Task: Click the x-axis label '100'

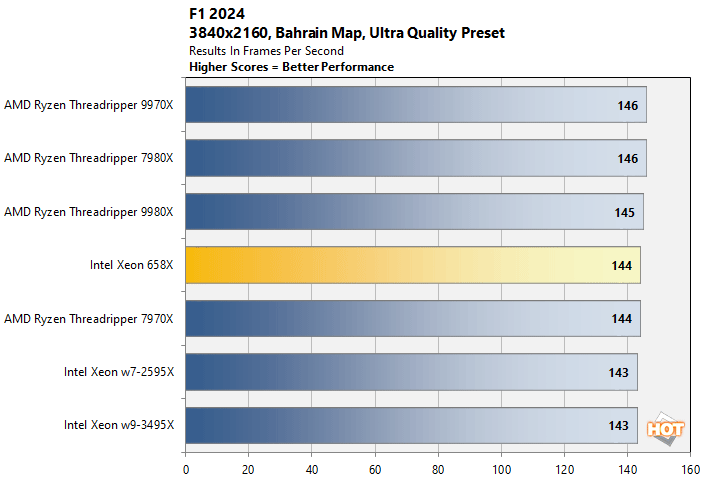Action: coord(501,470)
